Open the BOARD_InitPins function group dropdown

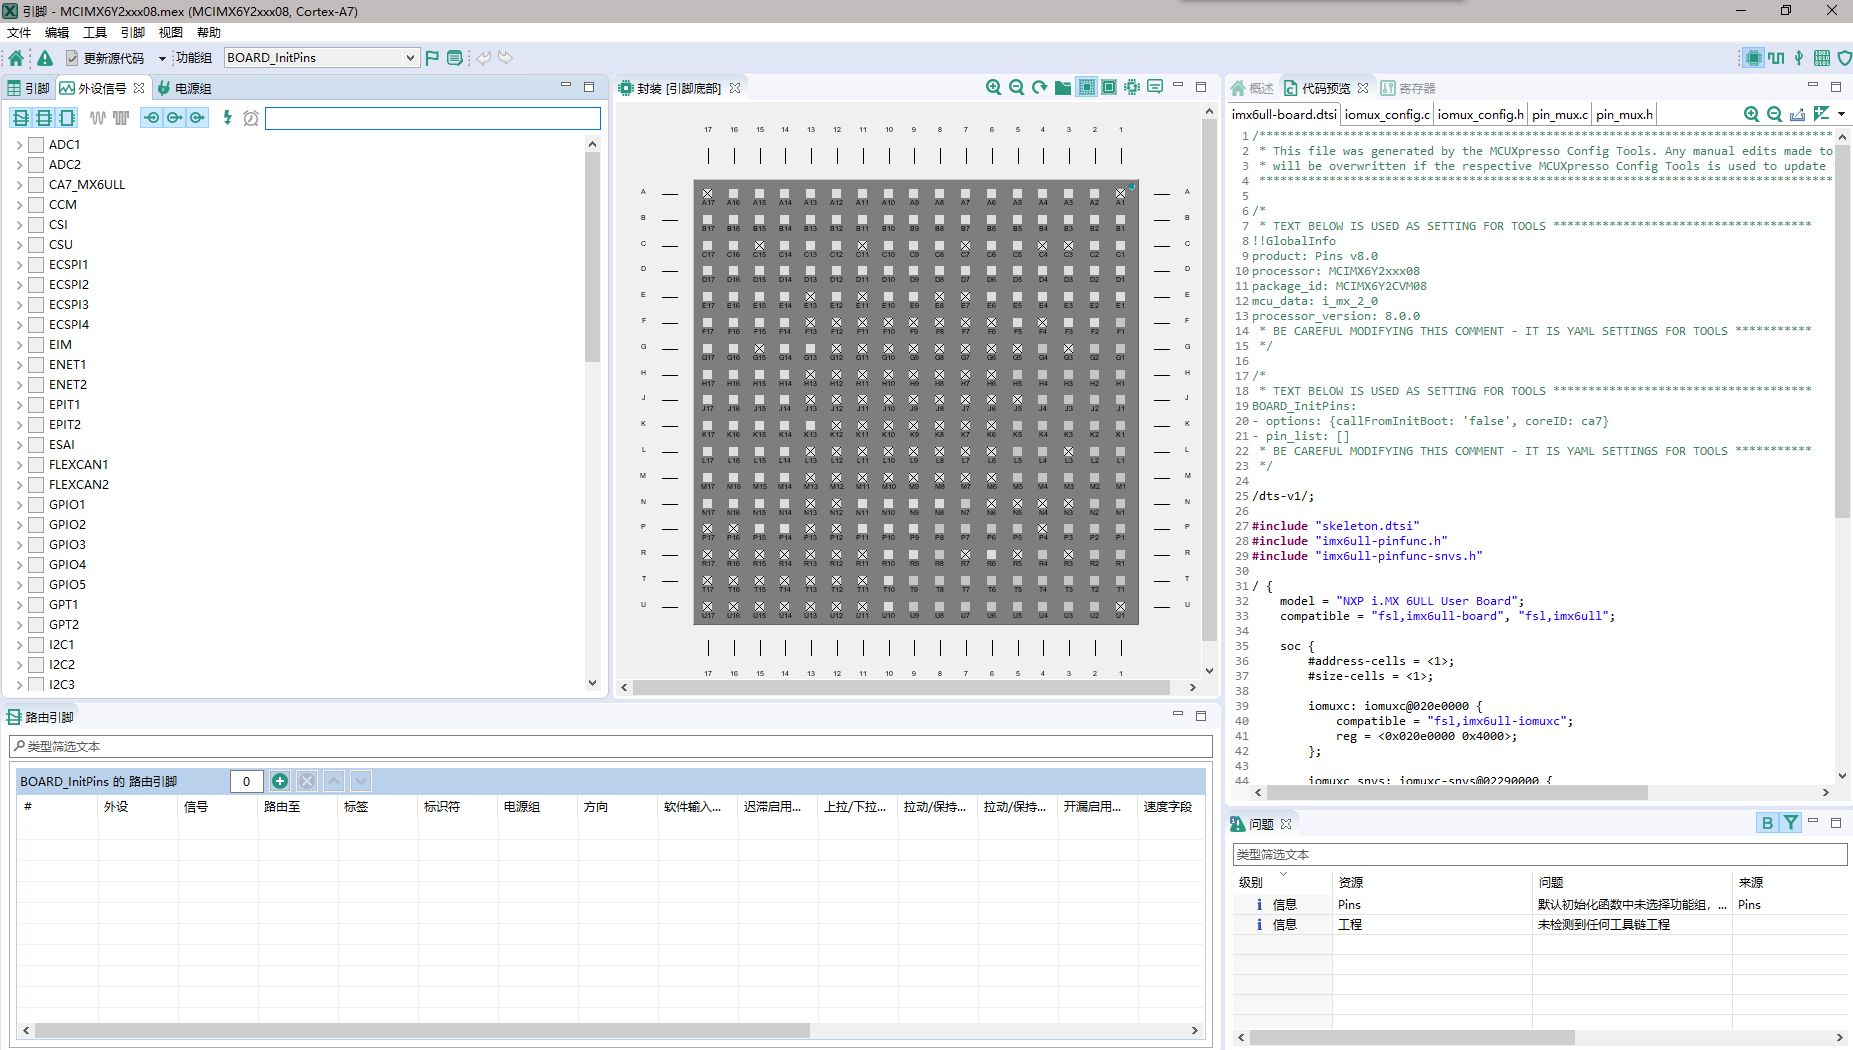(410, 57)
